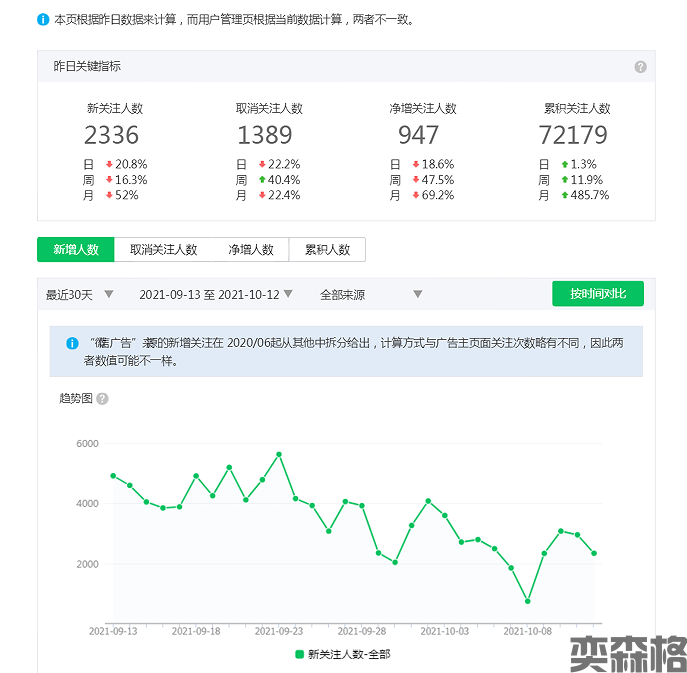Select the 新增人数 tab
The height and width of the screenshot is (673, 687).
[x=76, y=250]
